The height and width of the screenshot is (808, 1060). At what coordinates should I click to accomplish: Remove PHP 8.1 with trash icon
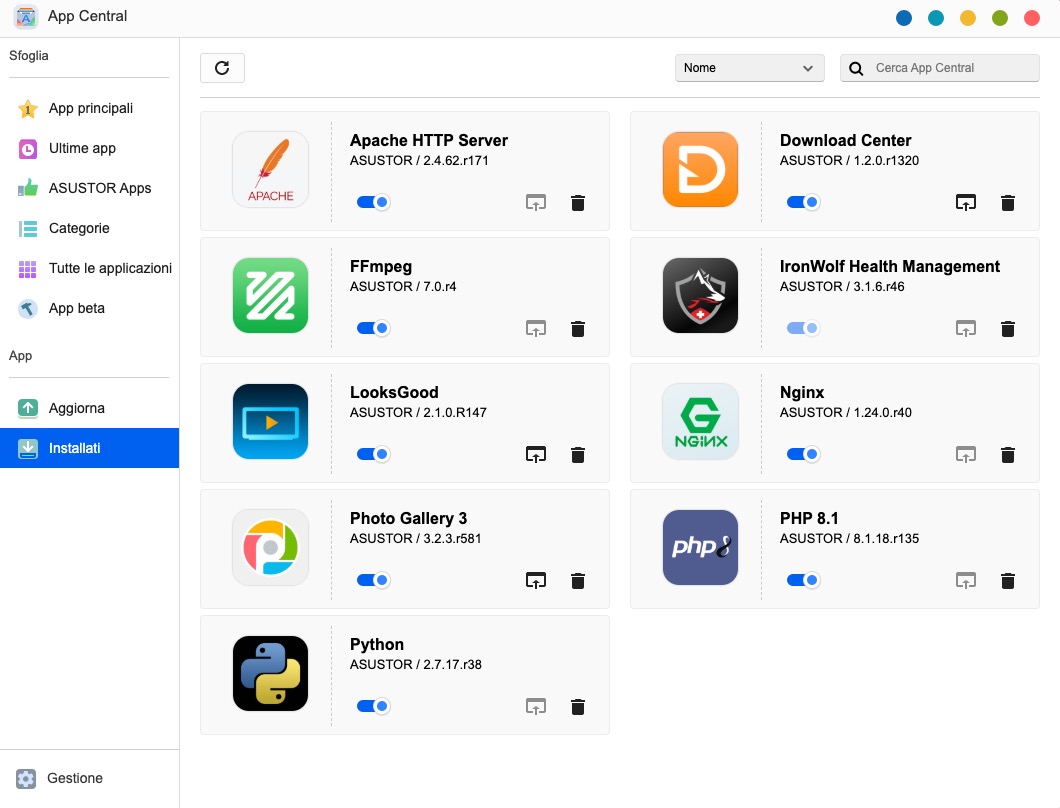(x=1008, y=581)
